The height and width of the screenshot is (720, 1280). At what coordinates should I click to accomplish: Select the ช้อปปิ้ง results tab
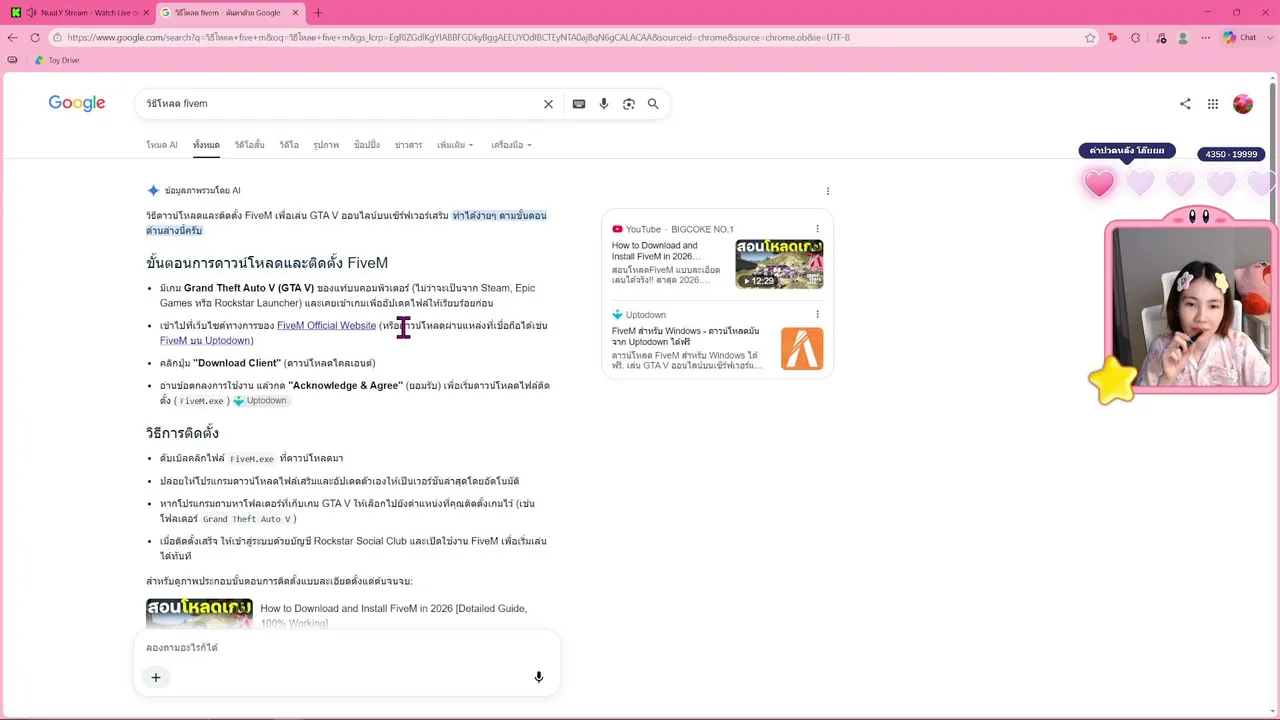coord(367,145)
